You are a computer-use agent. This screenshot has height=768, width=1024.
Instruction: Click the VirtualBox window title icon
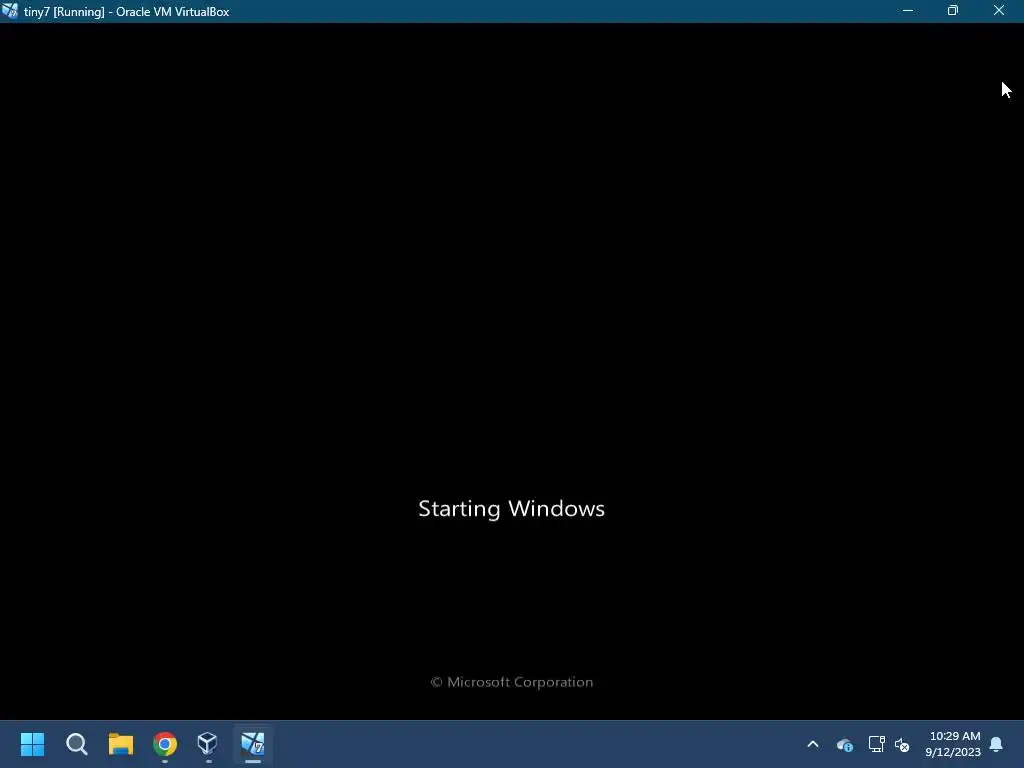10,11
